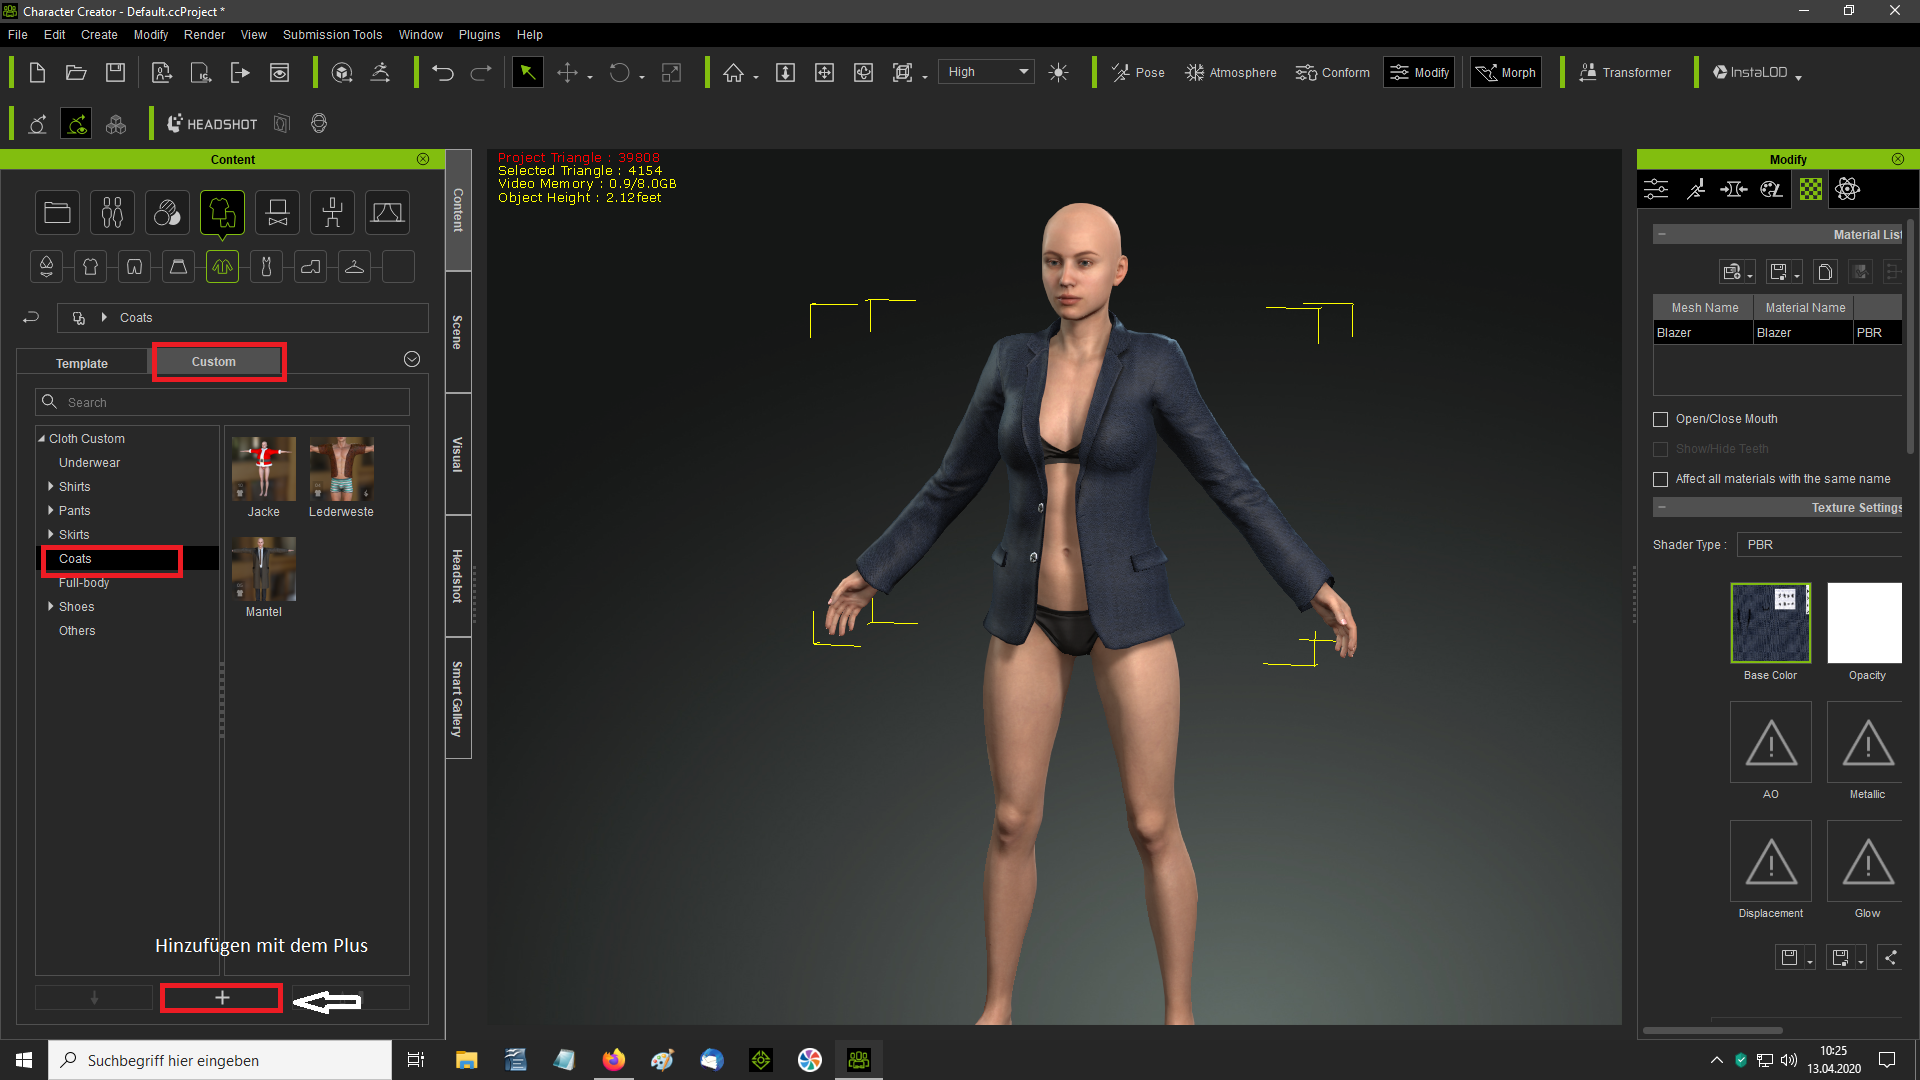Click the back arrow beside Coats path
Screen dimensions: 1920x1080
pyautogui.click(x=31, y=317)
